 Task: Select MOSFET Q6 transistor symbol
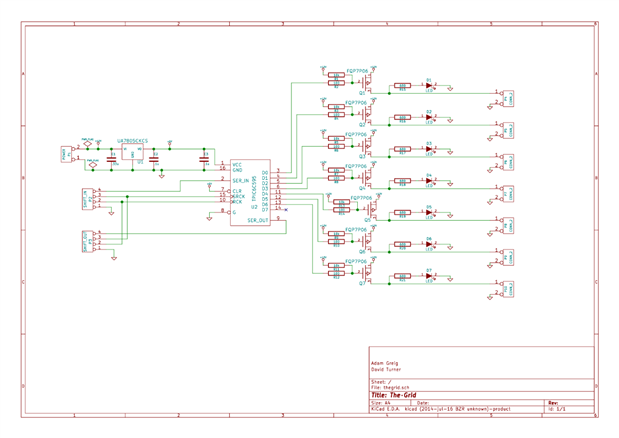pyautogui.click(x=367, y=242)
